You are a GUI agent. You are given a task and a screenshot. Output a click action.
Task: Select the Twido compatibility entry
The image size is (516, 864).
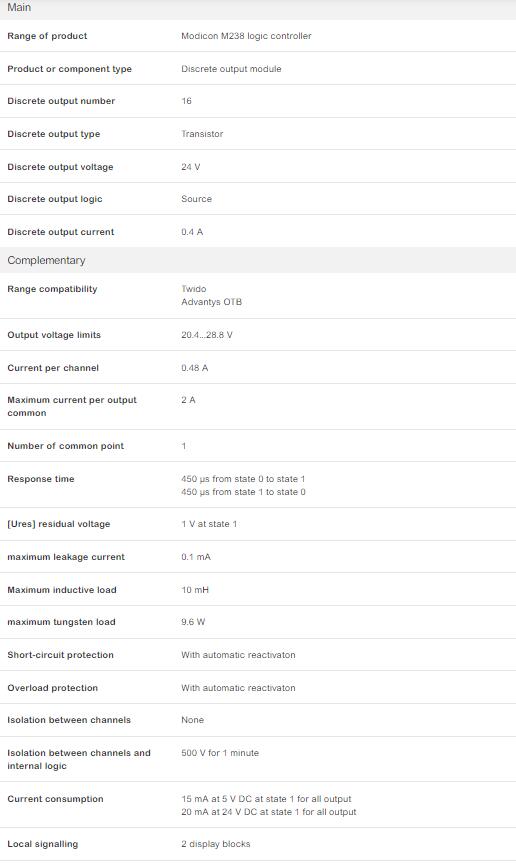pyautogui.click(x=194, y=289)
